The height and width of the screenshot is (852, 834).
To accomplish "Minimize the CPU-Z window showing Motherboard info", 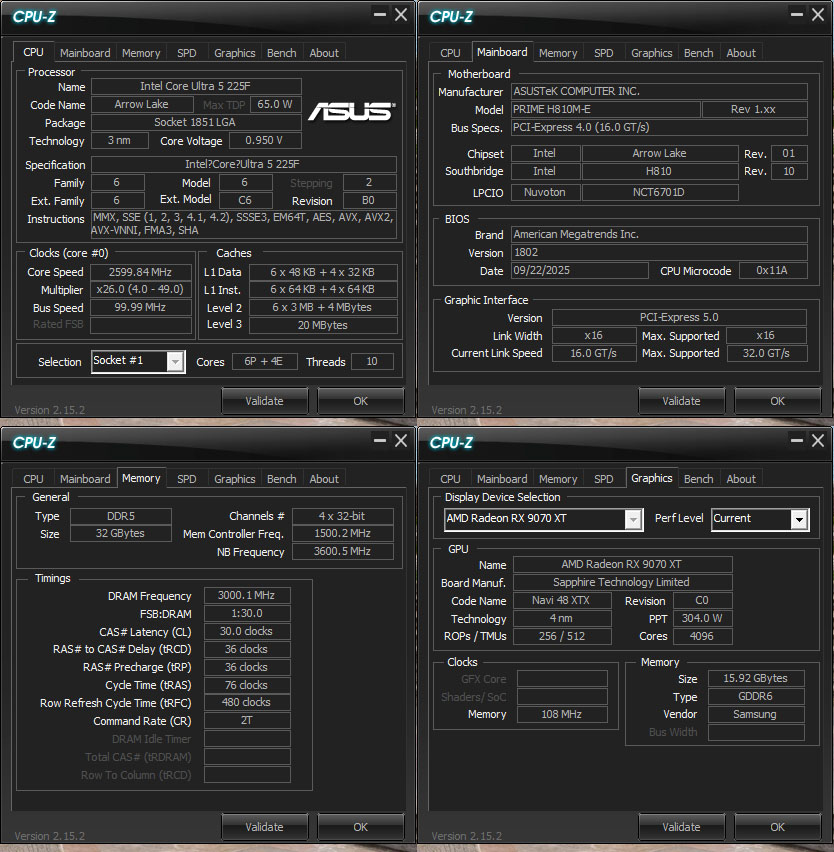I will click(796, 15).
